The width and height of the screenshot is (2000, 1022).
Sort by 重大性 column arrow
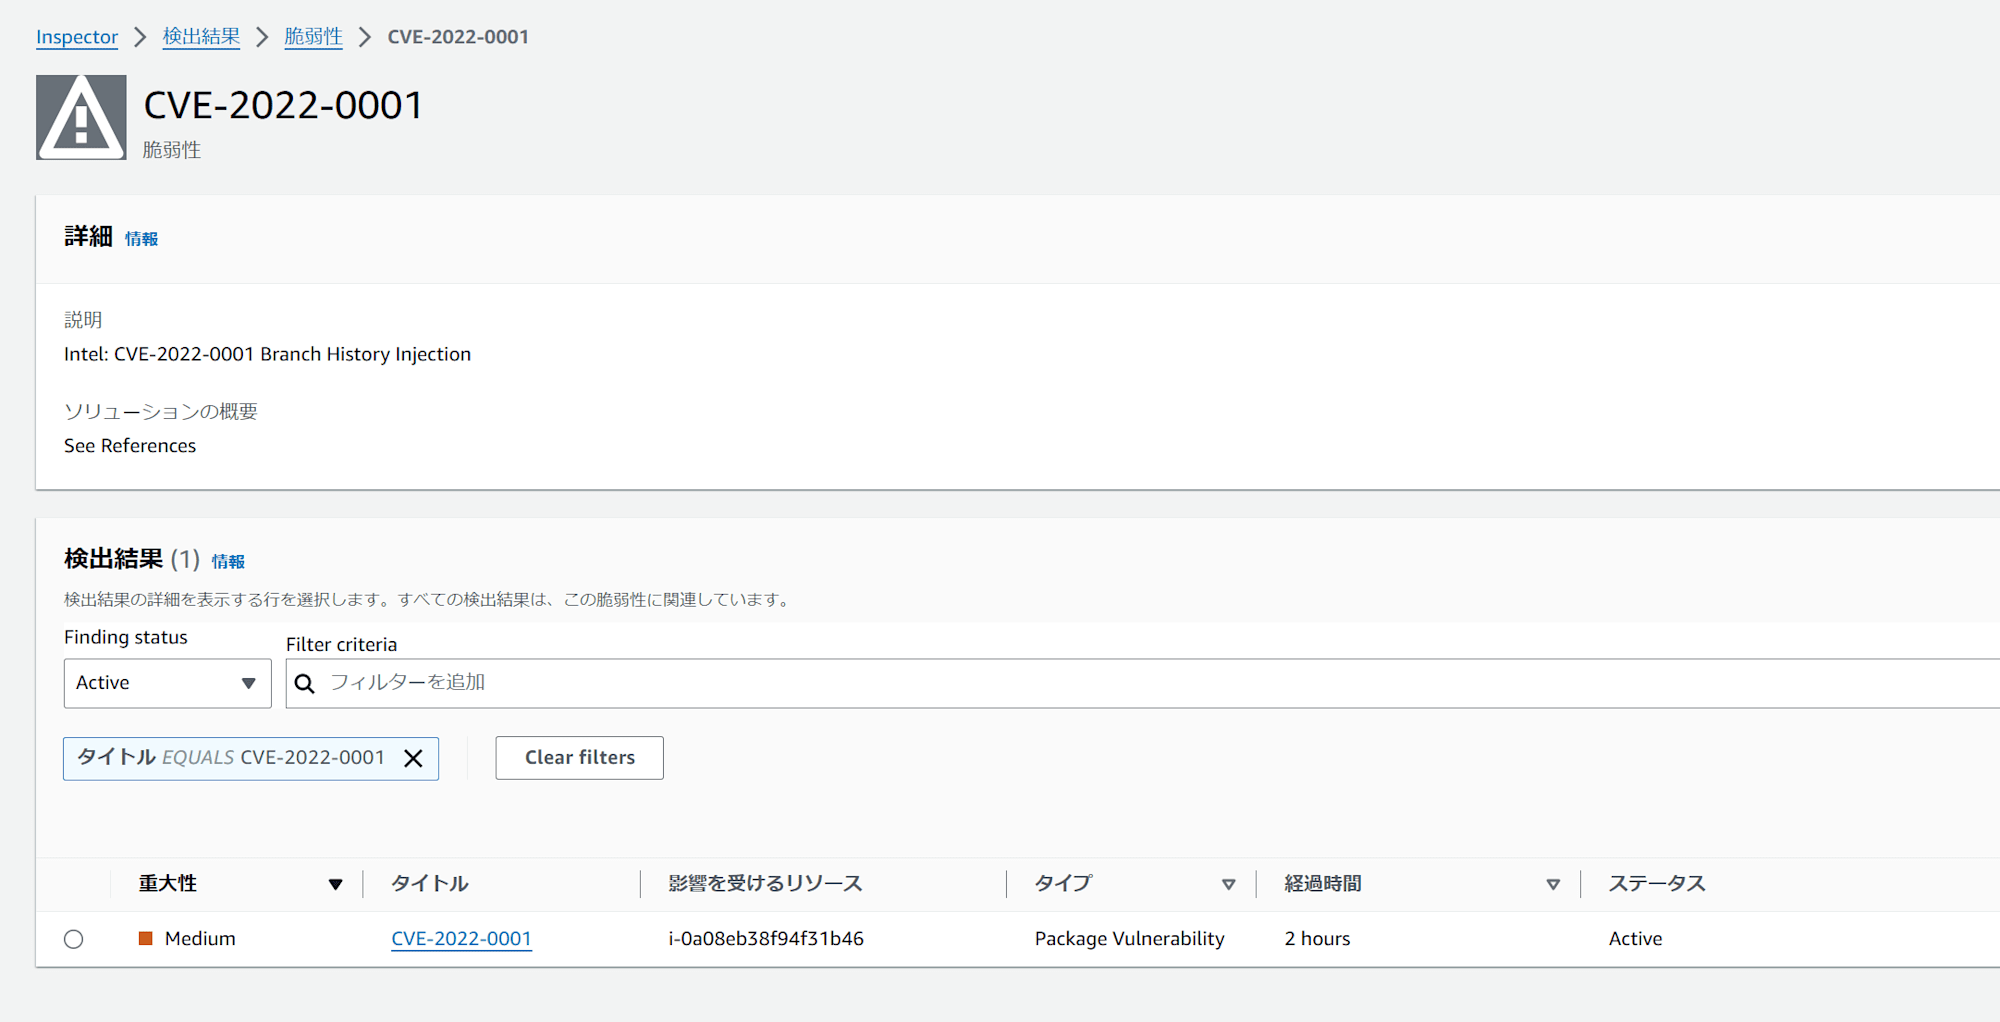pos(335,884)
